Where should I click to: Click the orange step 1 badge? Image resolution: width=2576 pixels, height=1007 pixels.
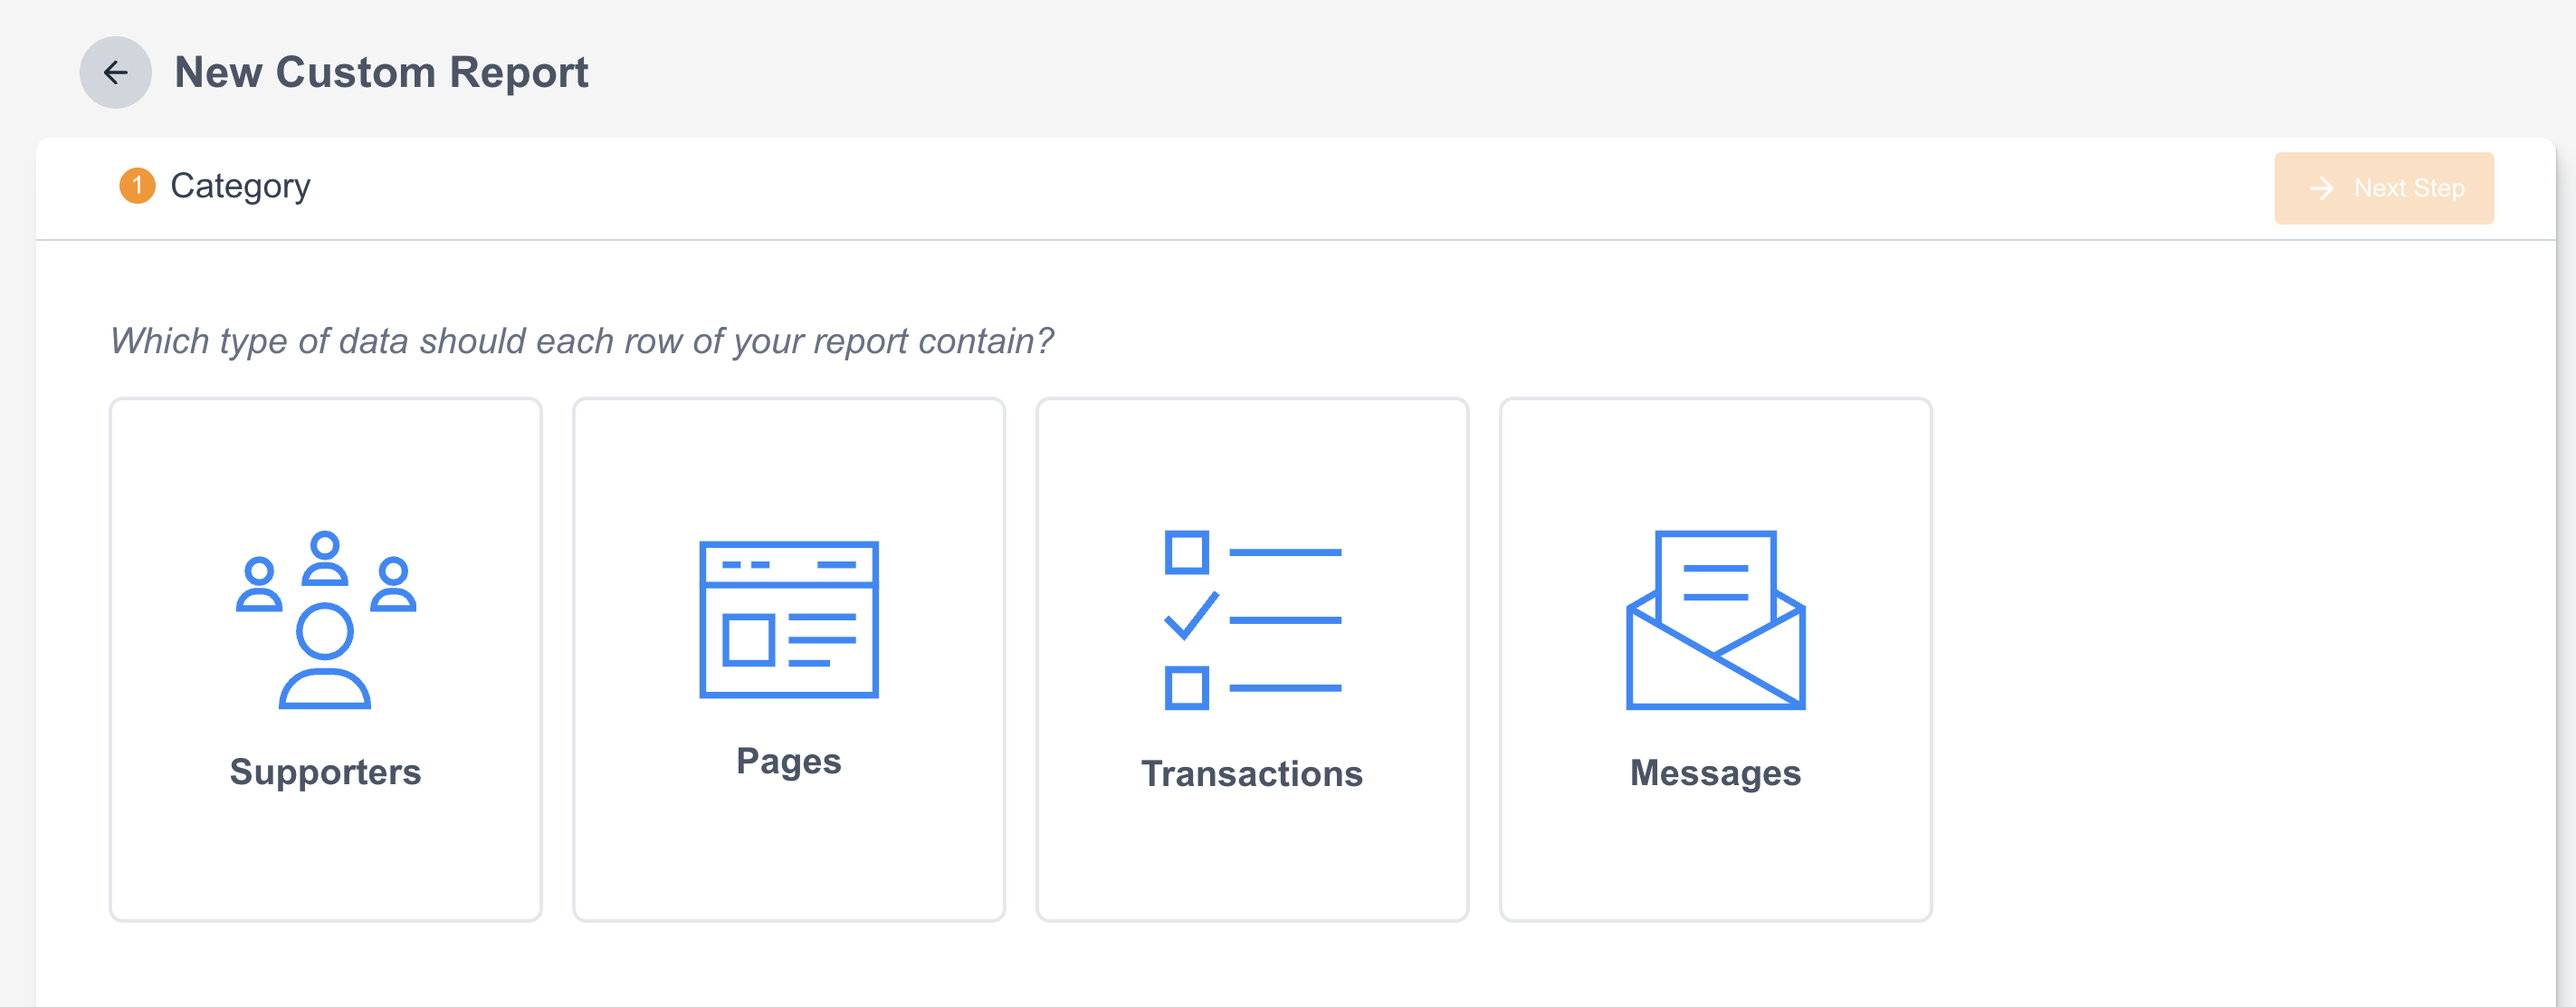coord(137,186)
